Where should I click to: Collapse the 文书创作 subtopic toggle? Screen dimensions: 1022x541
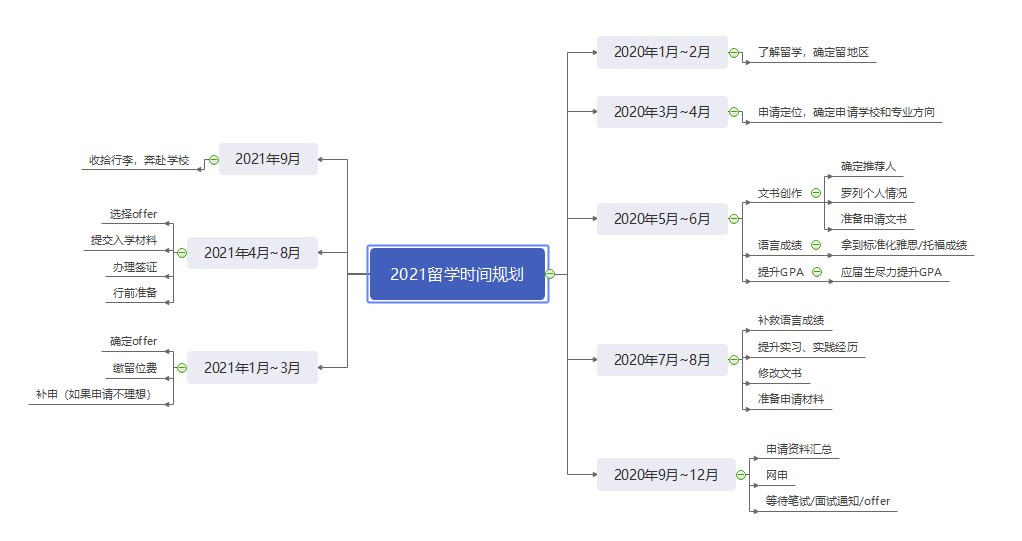point(816,193)
